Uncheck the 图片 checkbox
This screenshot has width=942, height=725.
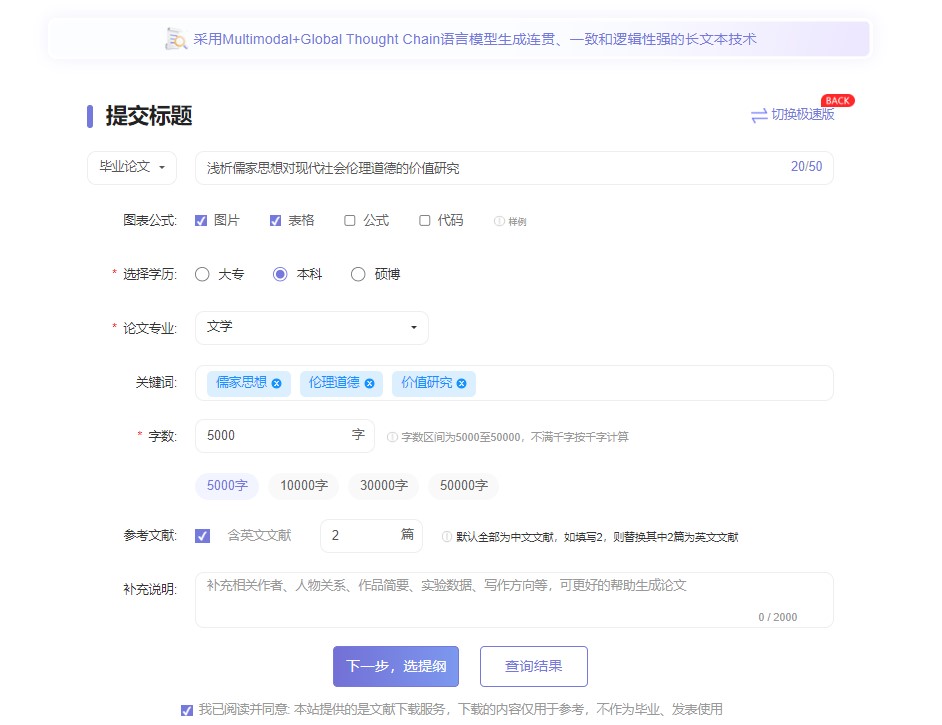201,220
